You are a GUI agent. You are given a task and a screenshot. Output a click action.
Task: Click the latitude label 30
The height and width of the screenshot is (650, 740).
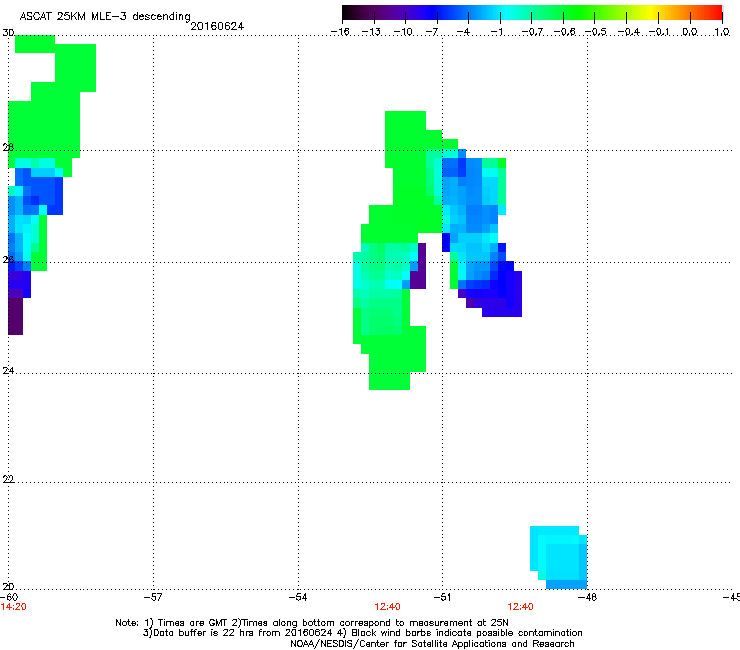point(8,33)
